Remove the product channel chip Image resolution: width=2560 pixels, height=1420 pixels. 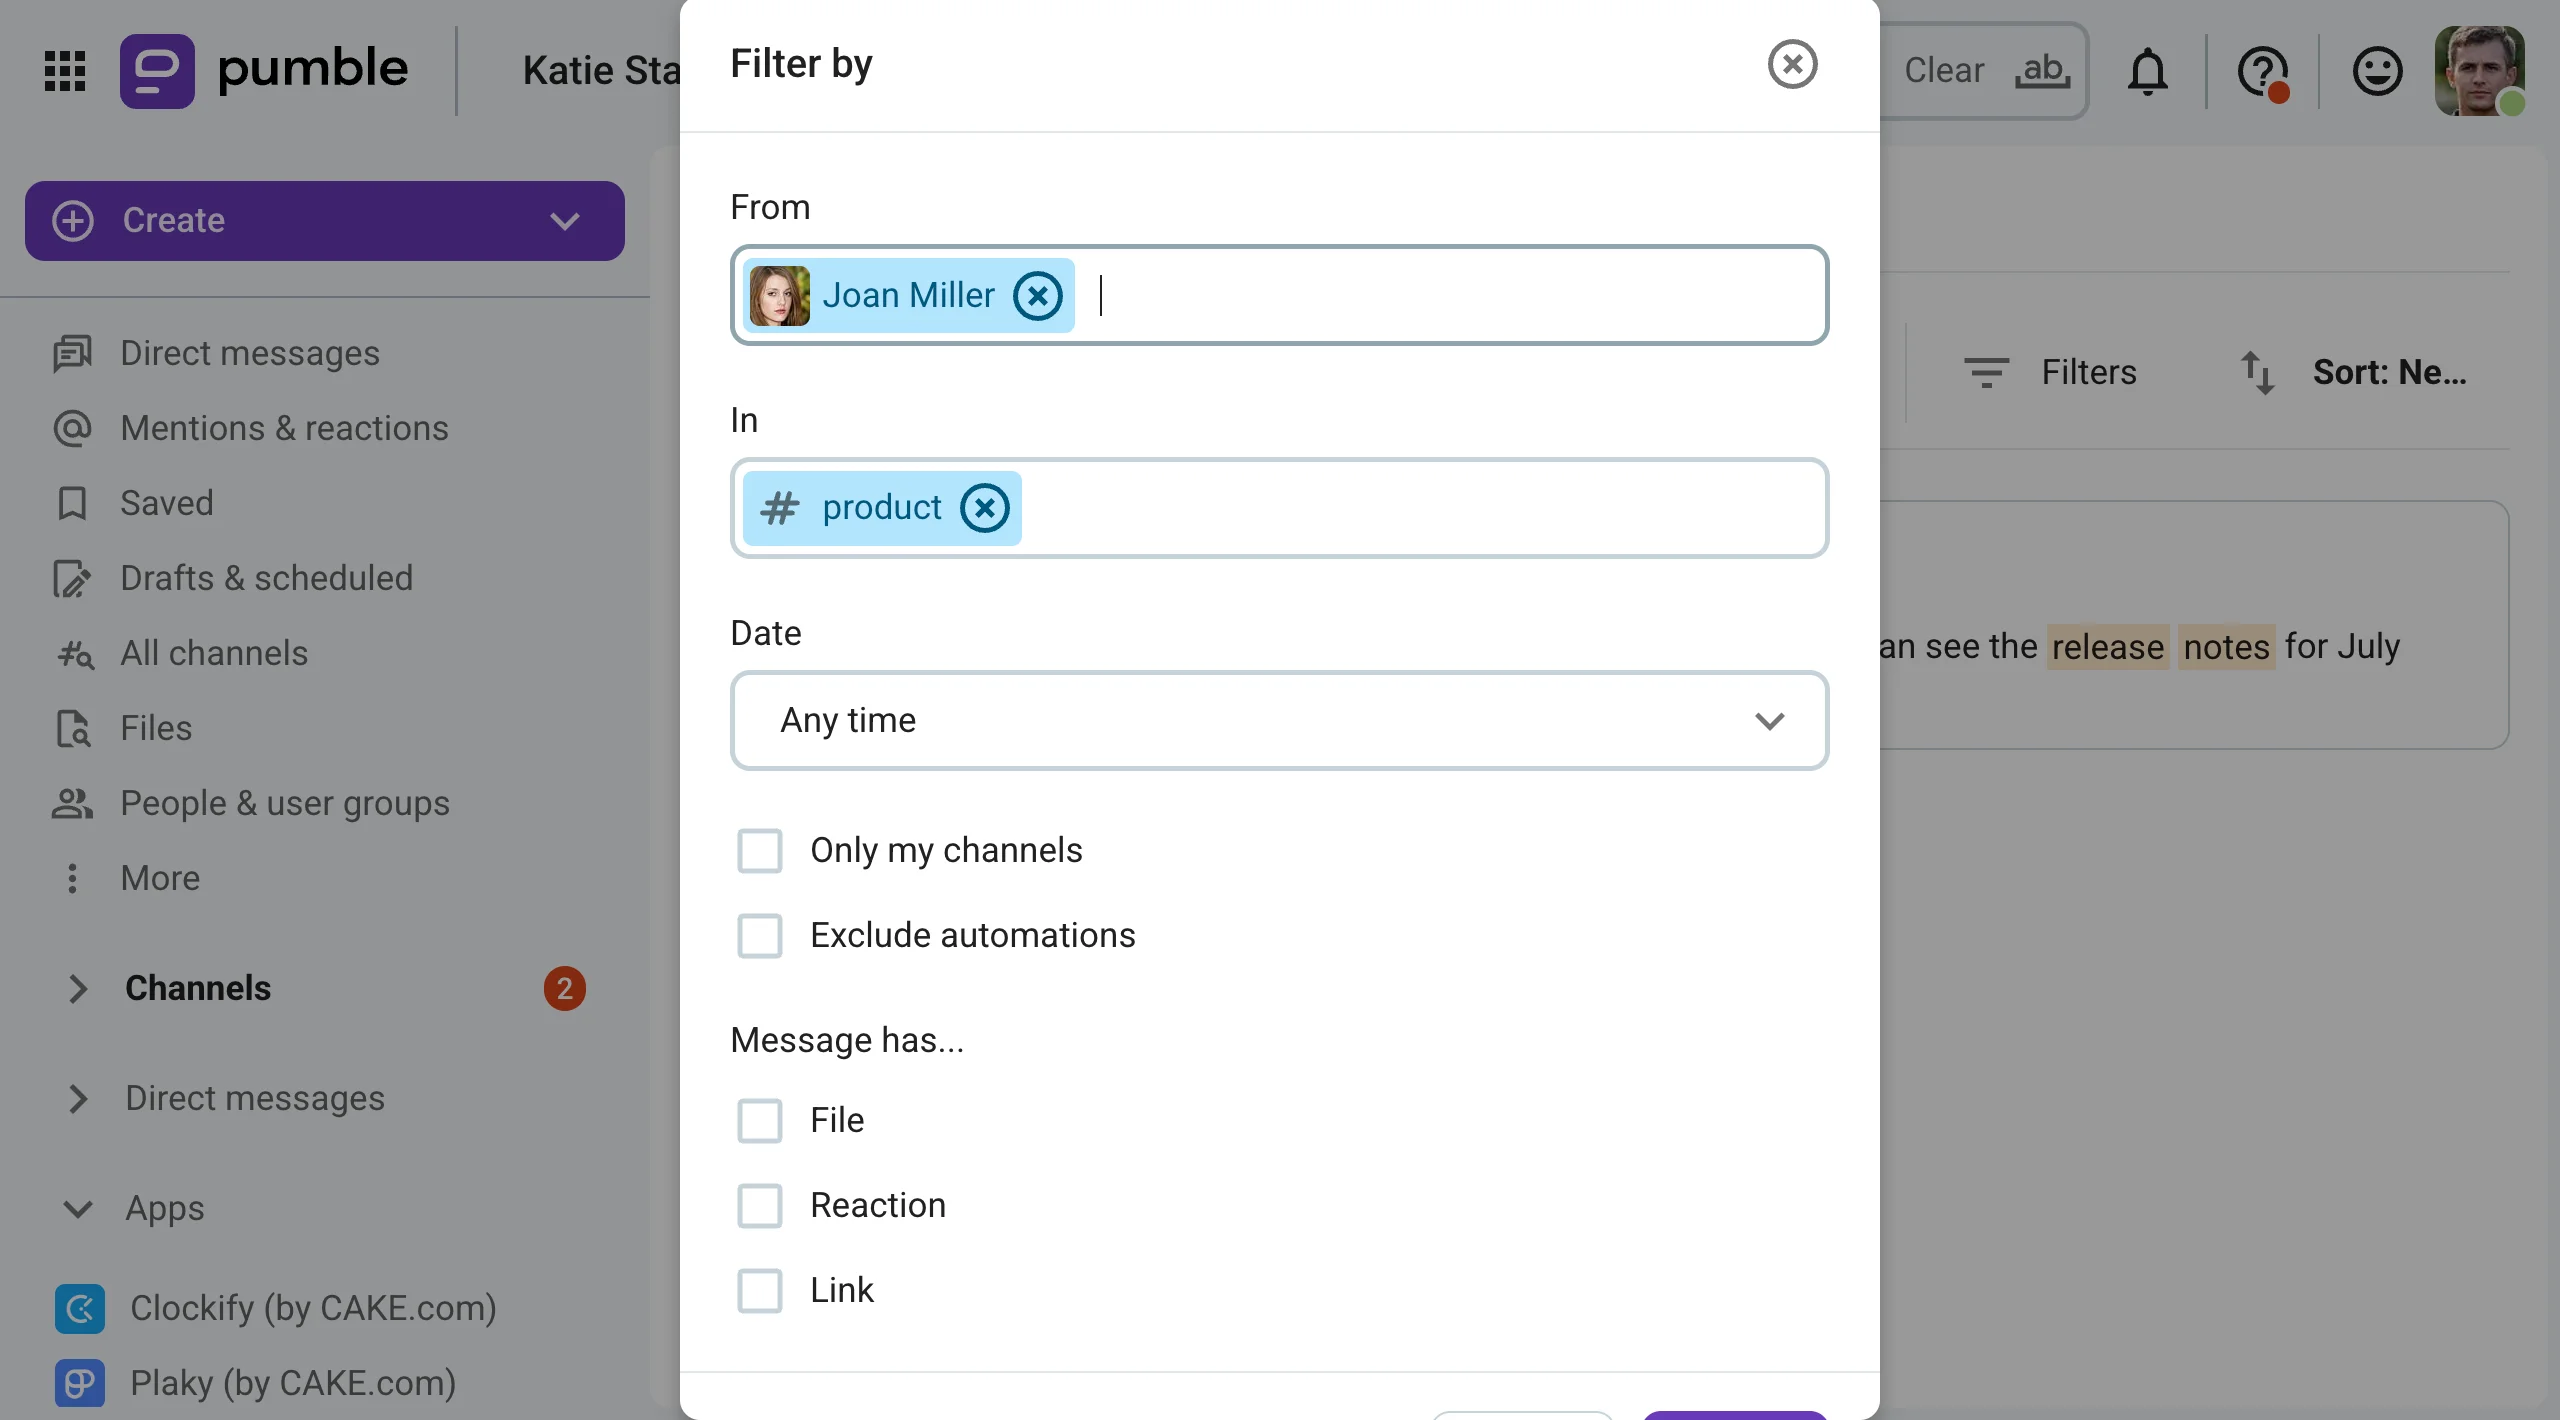click(x=985, y=508)
